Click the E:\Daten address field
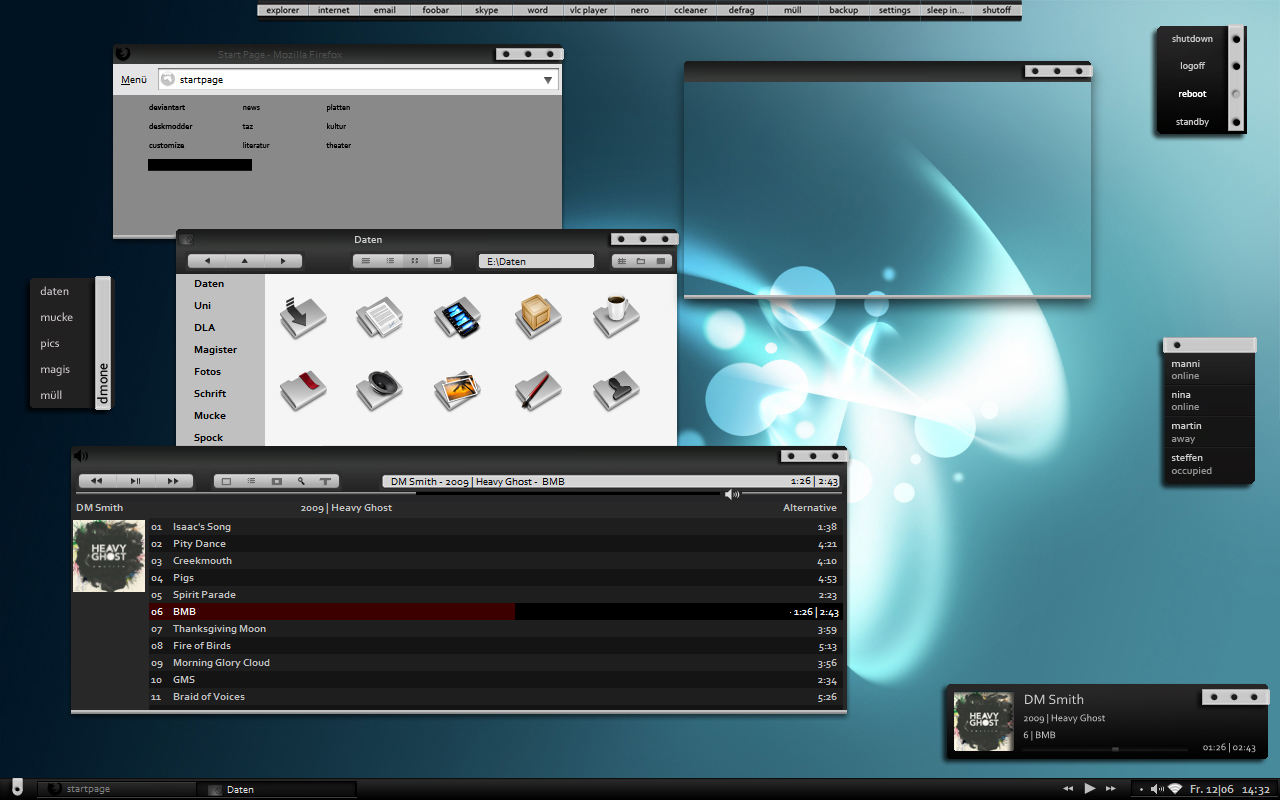1280x800 pixels. [x=536, y=261]
